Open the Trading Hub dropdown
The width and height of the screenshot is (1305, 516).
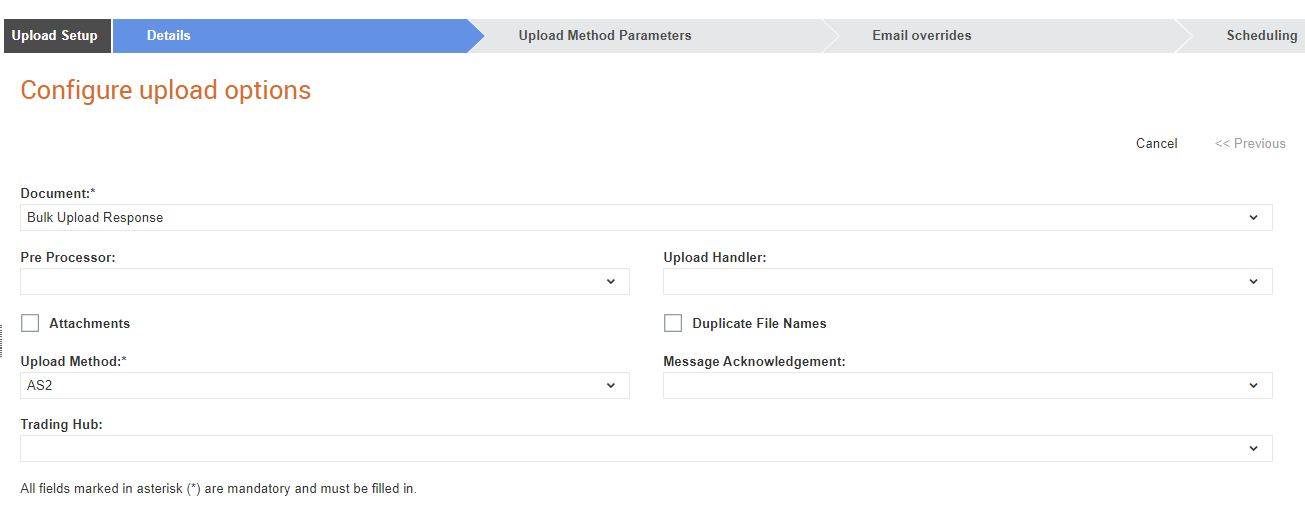(x=646, y=449)
